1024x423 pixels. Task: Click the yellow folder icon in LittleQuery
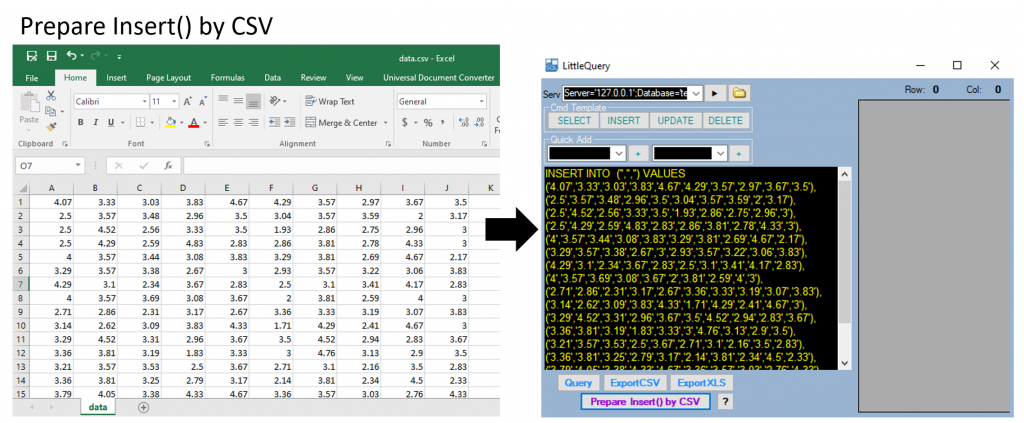[x=739, y=93]
